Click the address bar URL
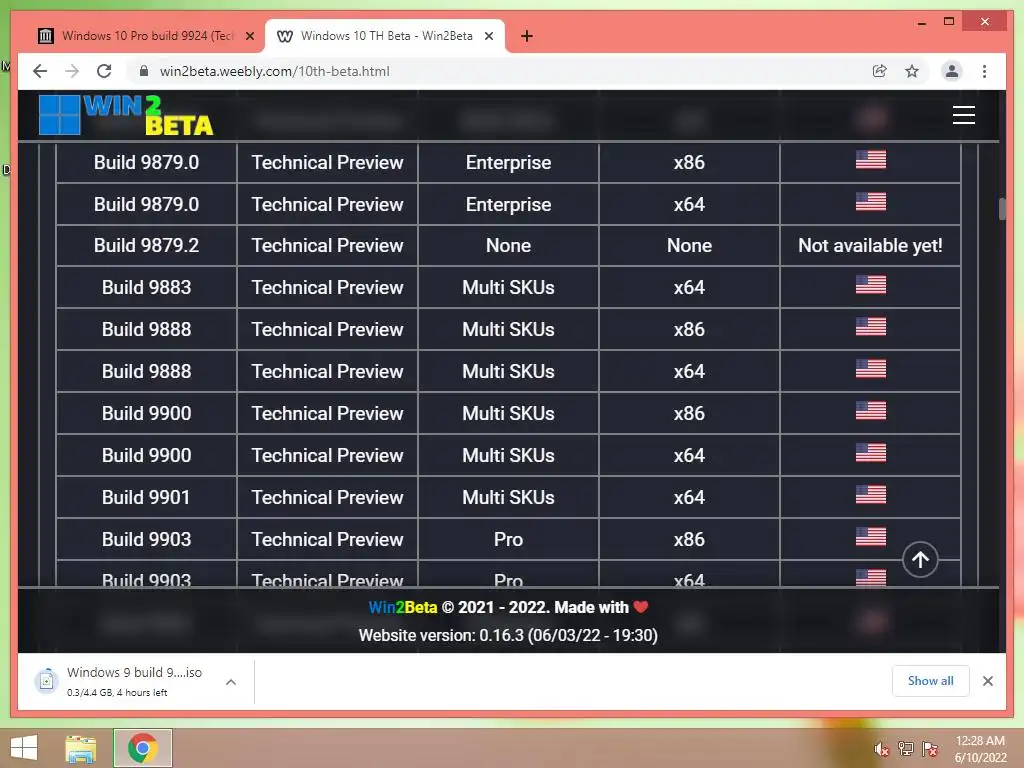Image resolution: width=1024 pixels, height=768 pixels. tap(274, 71)
